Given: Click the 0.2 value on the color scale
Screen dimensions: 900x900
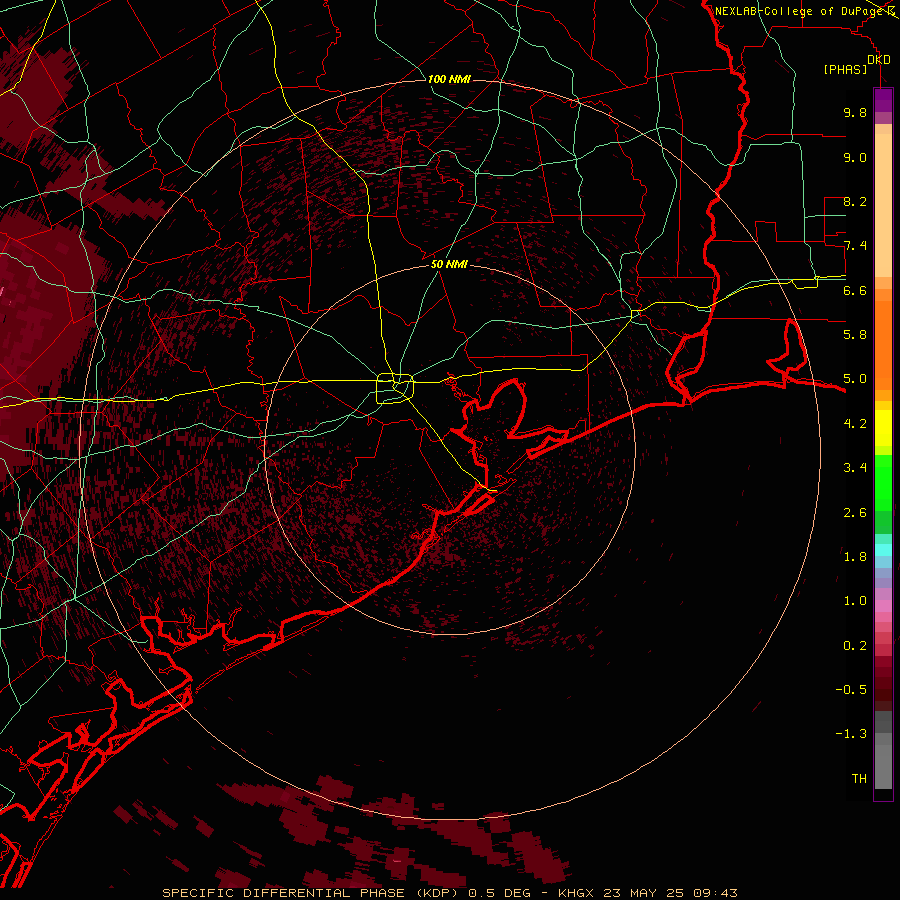Looking at the screenshot, I should click(x=855, y=646).
